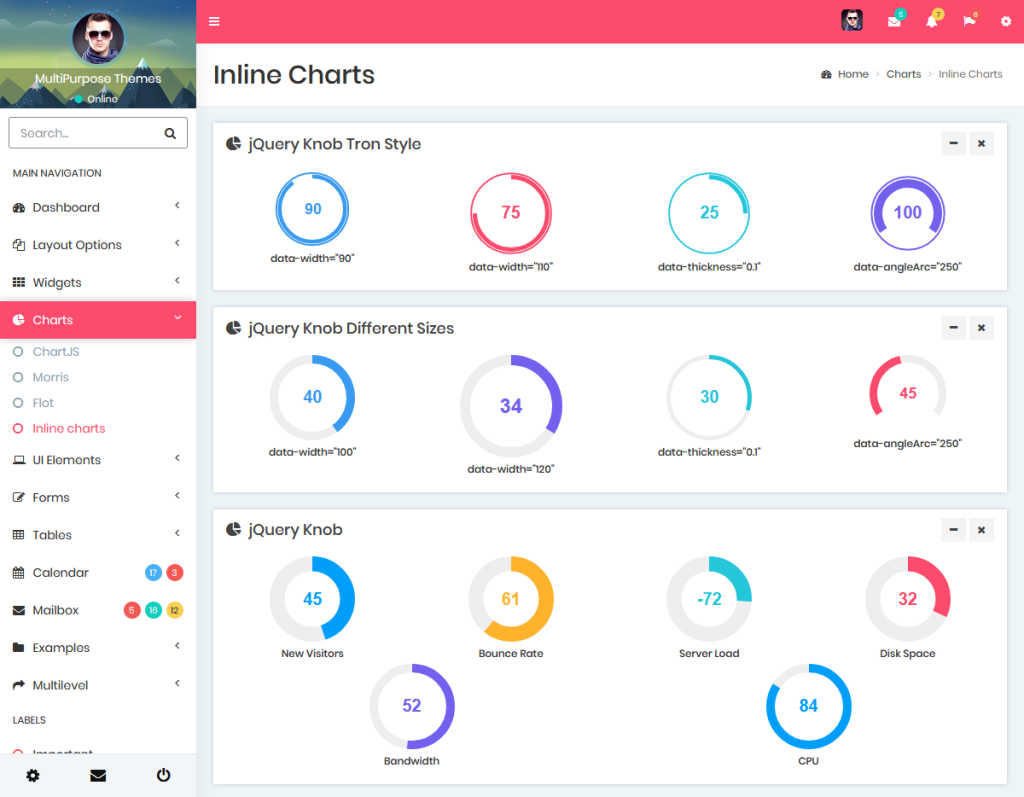
Task: Expand the Tables chevron
Action: click(177, 533)
